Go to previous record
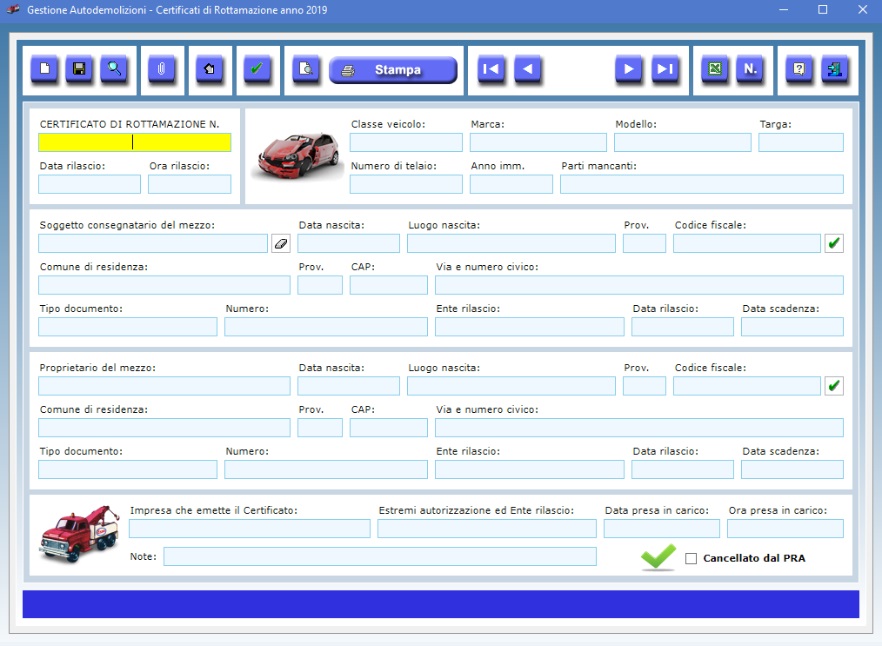Viewport: 882px width, 646px height. pos(528,69)
